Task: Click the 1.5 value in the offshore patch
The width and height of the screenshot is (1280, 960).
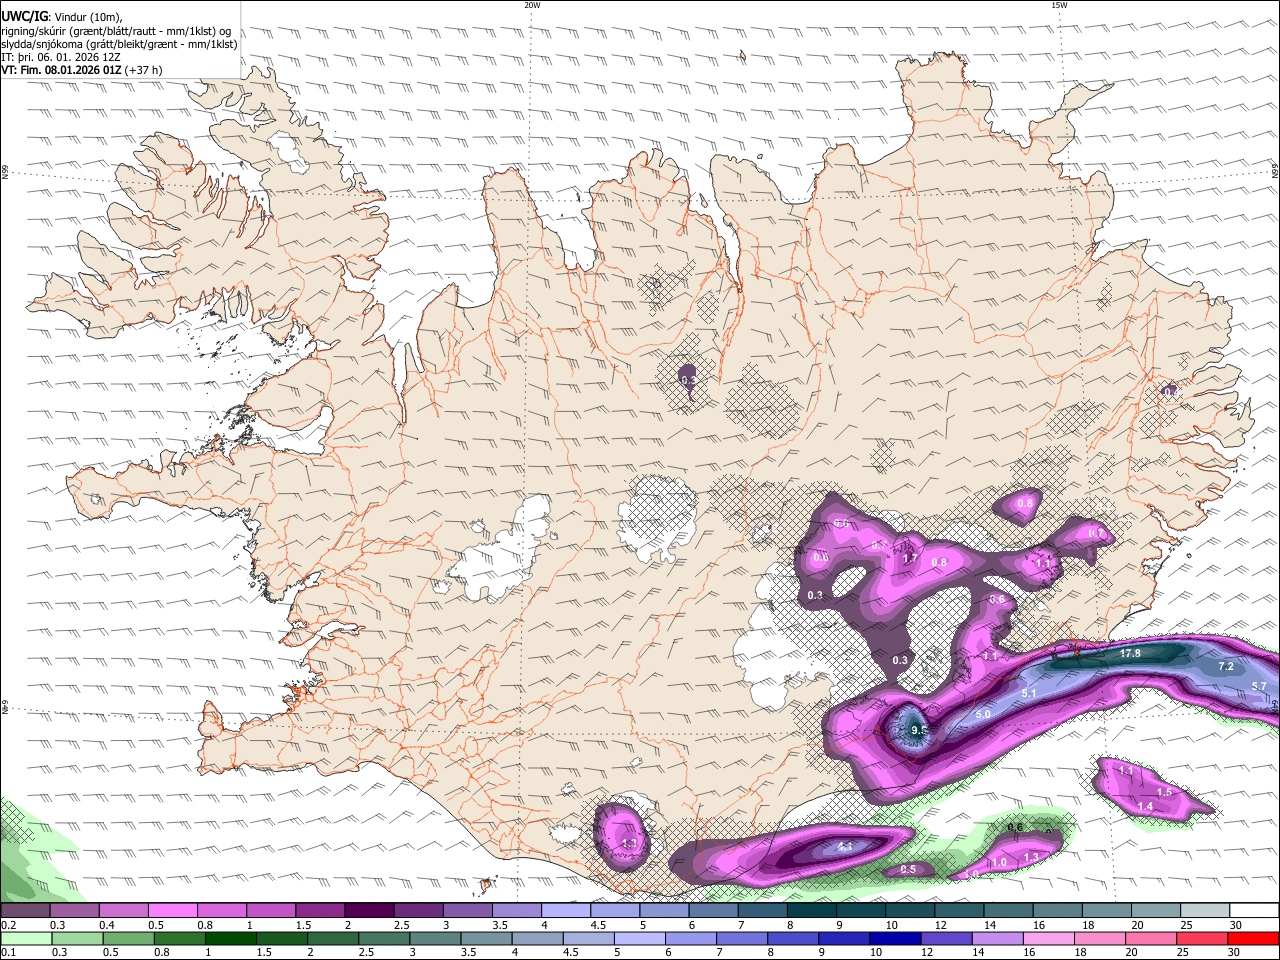Action: click(1164, 792)
